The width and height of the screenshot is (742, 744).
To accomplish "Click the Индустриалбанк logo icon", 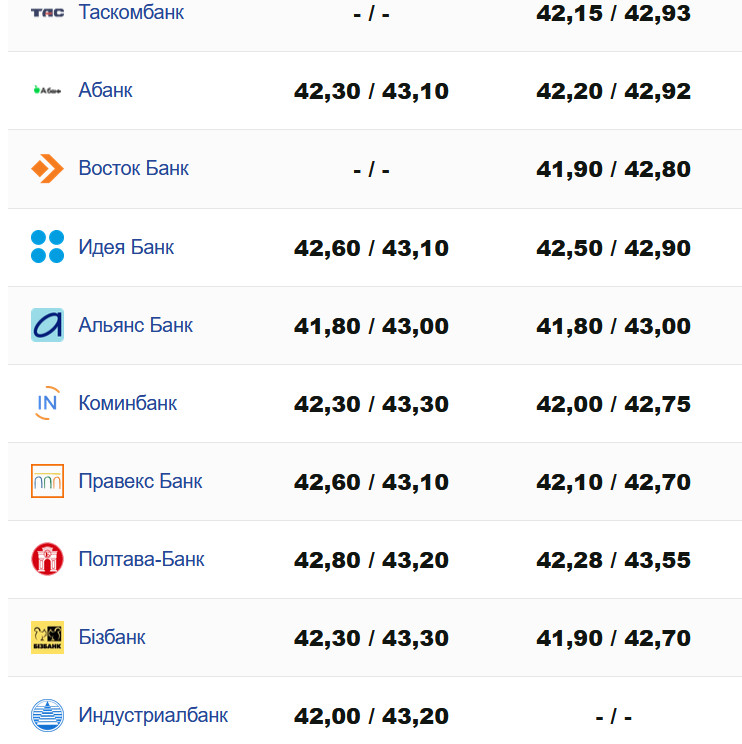I will pyautogui.click(x=47, y=715).
